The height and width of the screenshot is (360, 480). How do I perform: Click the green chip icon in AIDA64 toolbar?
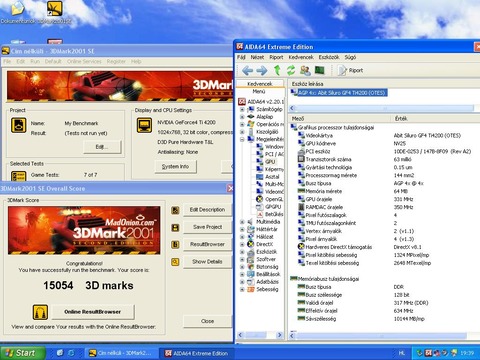(319, 70)
